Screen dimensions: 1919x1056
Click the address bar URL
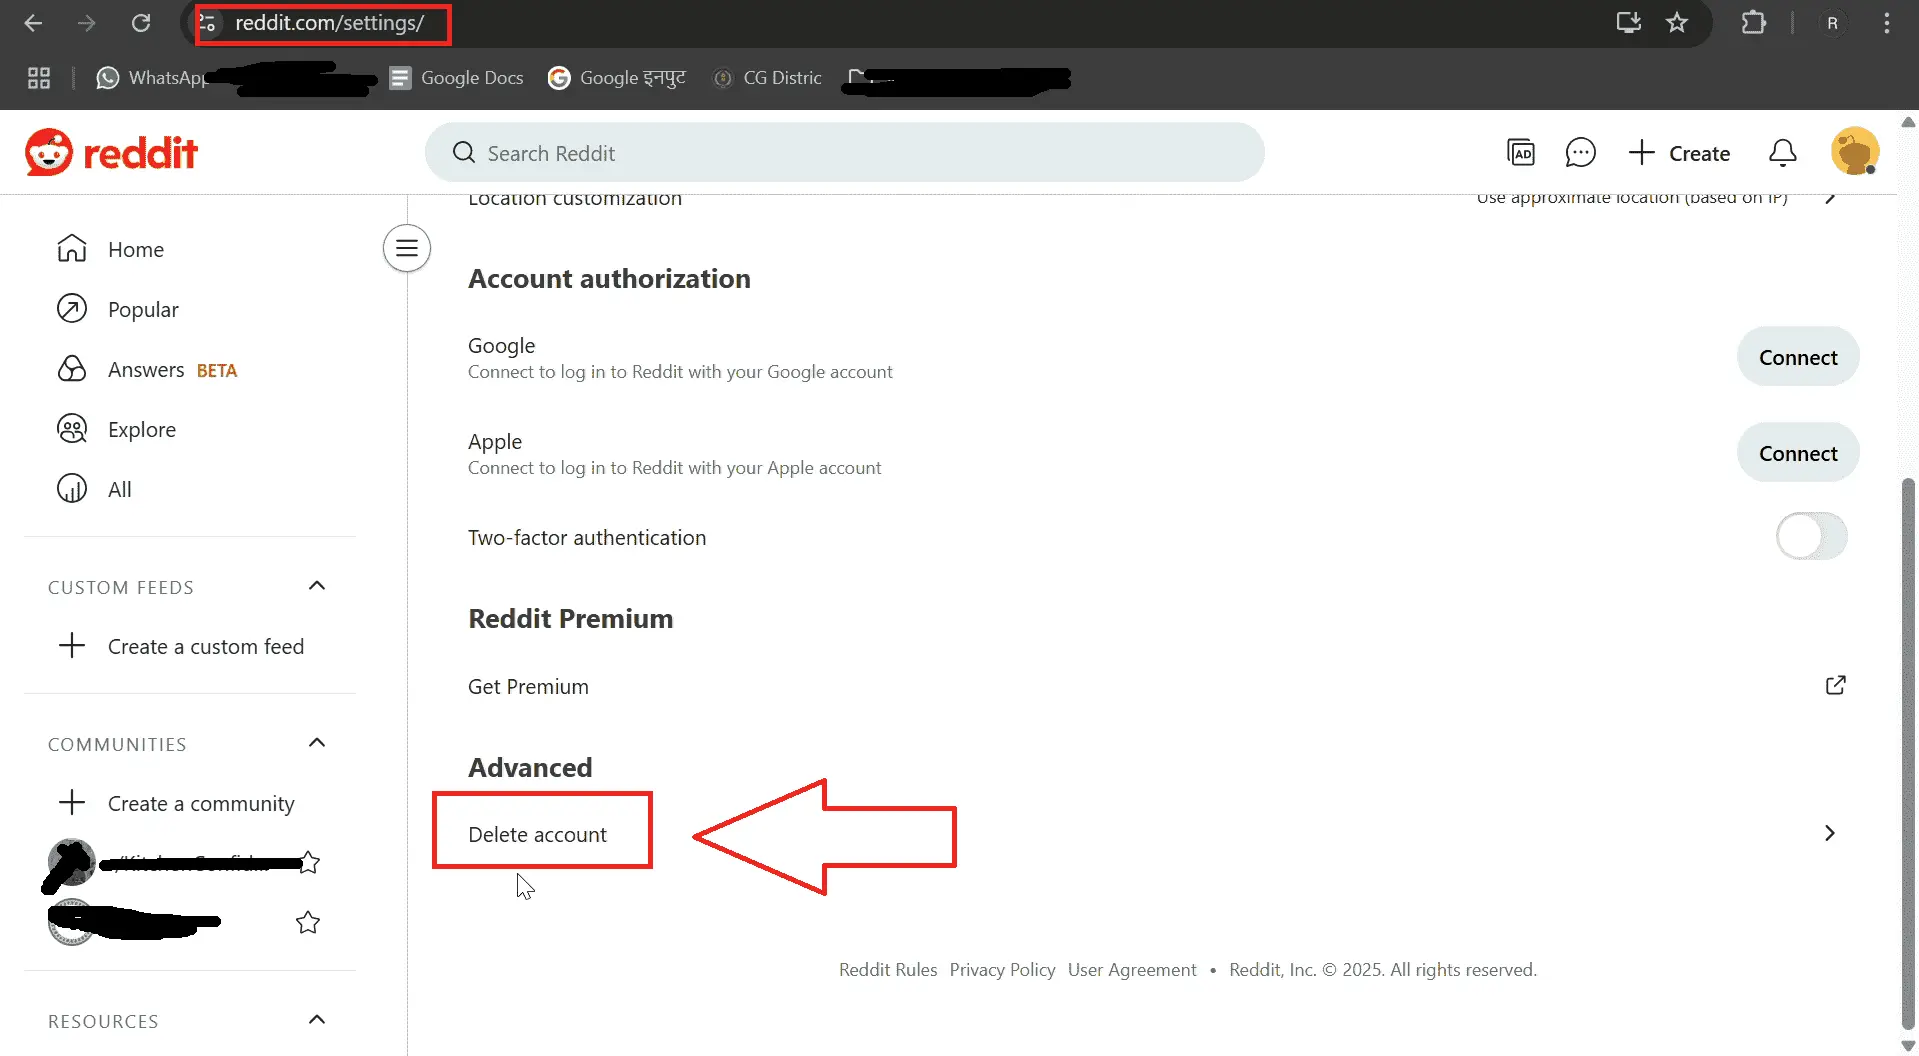pos(329,23)
